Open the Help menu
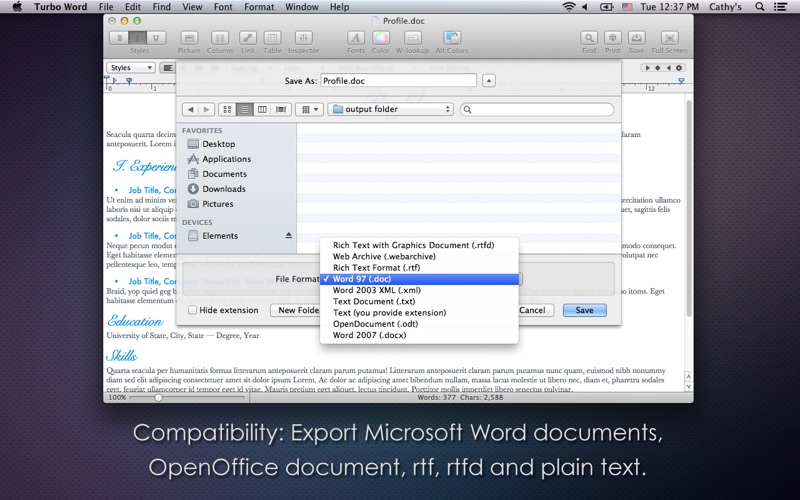This screenshot has height=500, width=800. click(x=339, y=7)
